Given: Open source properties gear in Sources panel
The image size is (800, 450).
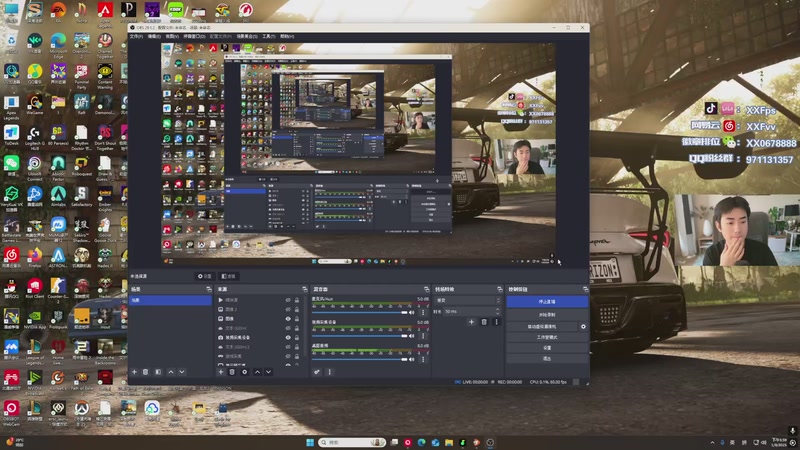Looking at the screenshot, I should [x=245, y=372].
